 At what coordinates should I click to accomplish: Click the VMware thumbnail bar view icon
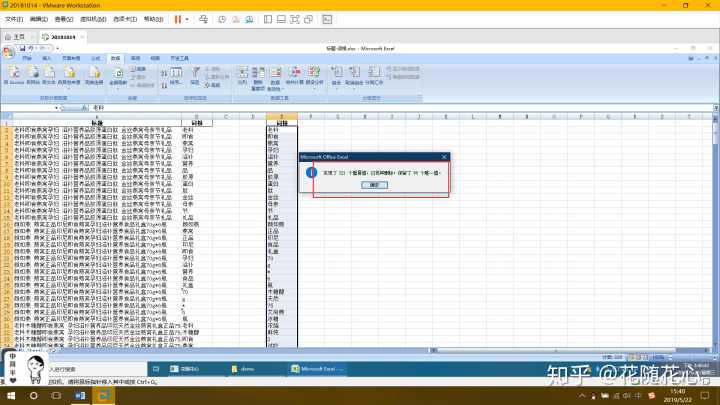pos(281,19)
